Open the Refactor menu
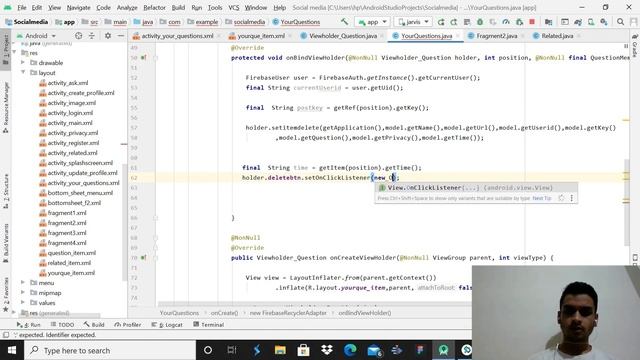The image size is (640, 360). (x=154, y=7)
